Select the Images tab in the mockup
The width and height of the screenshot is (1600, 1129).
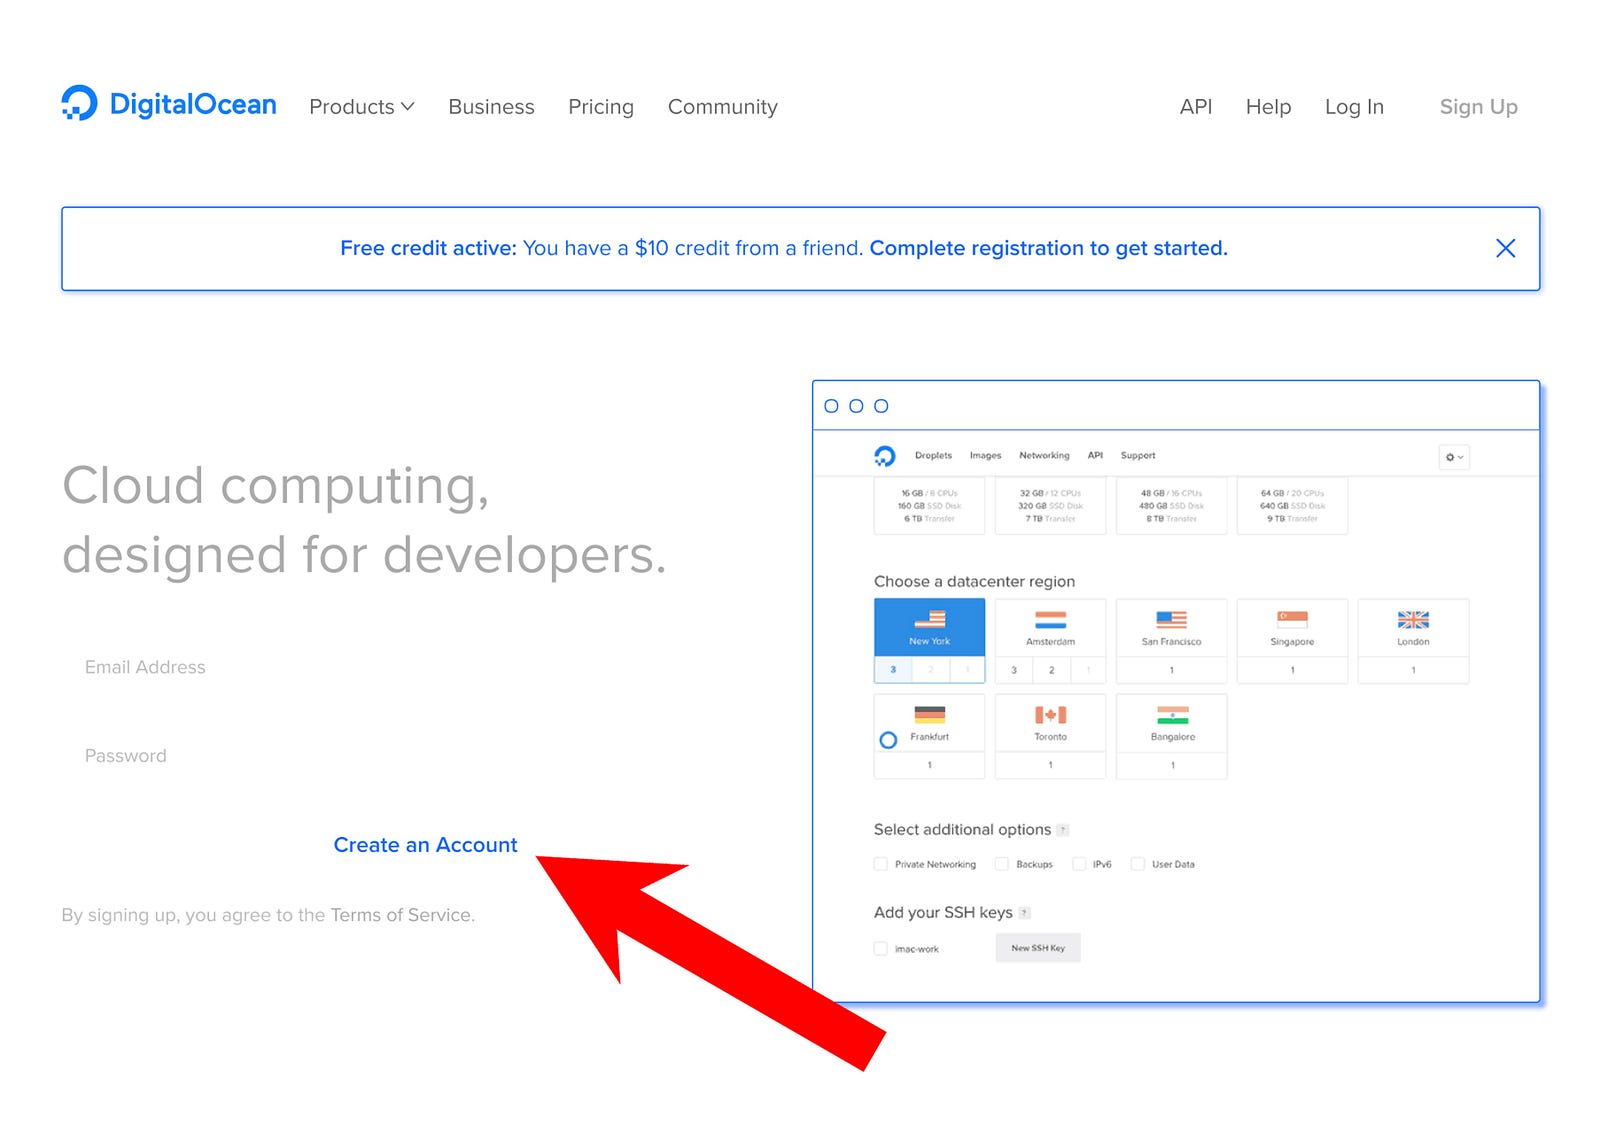coord(985,456)
